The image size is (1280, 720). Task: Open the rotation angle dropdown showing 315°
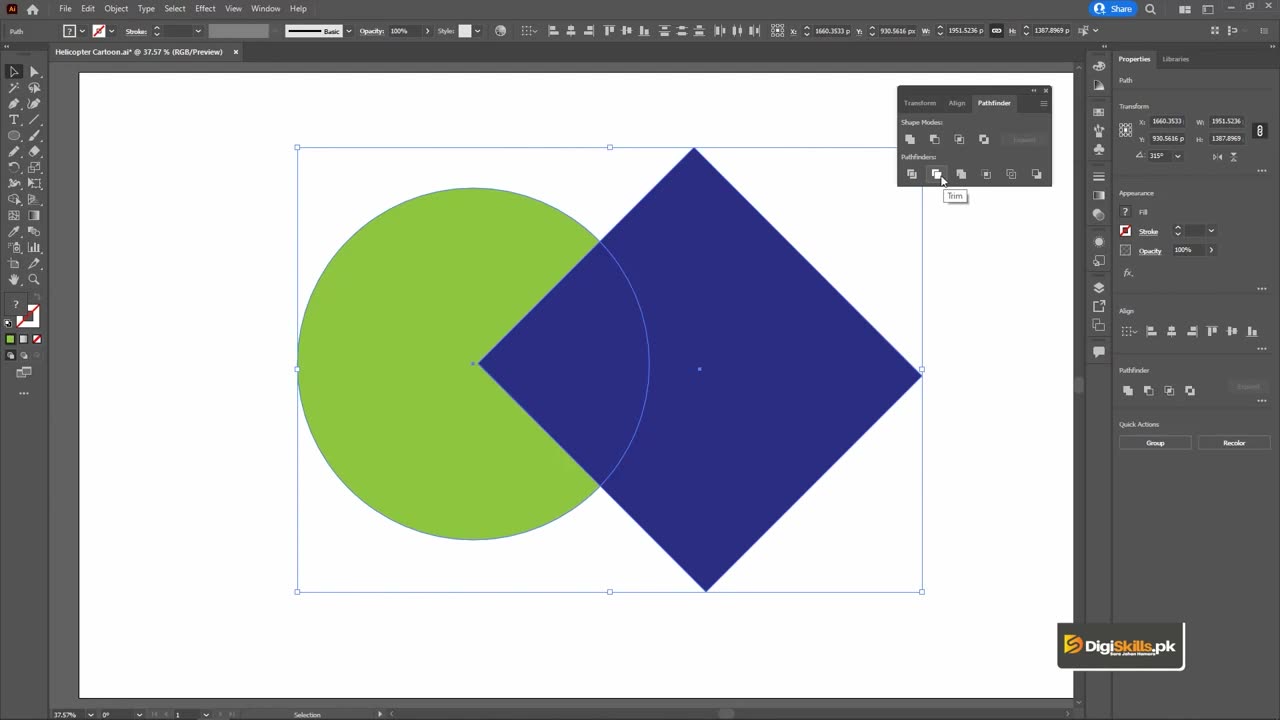pos(1177,156)
